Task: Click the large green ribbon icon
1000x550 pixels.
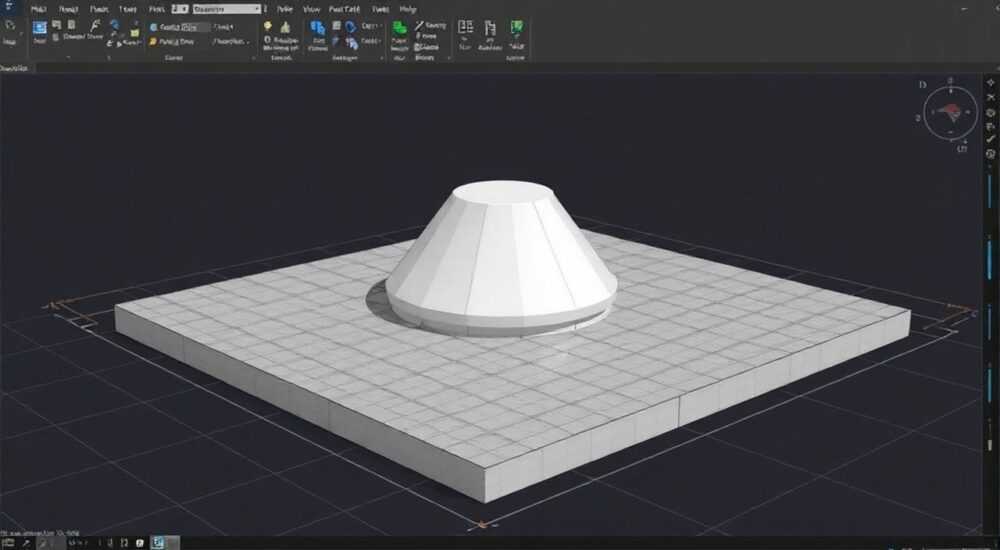Action: point(400,27)
